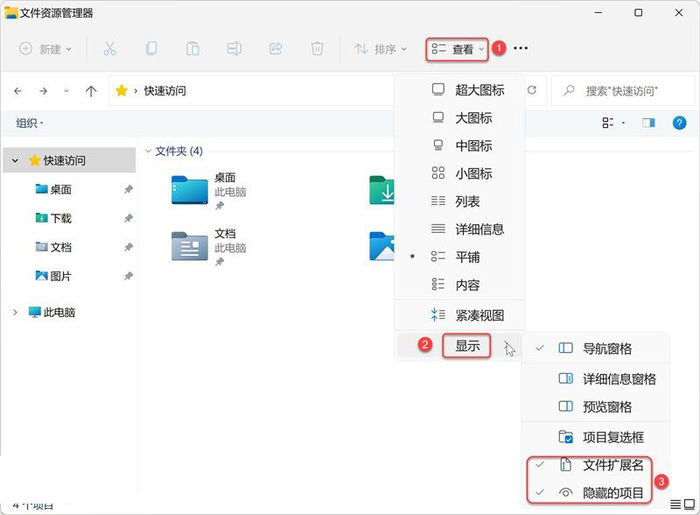Click the Paste clipboard icon

(x=193, y=49)
